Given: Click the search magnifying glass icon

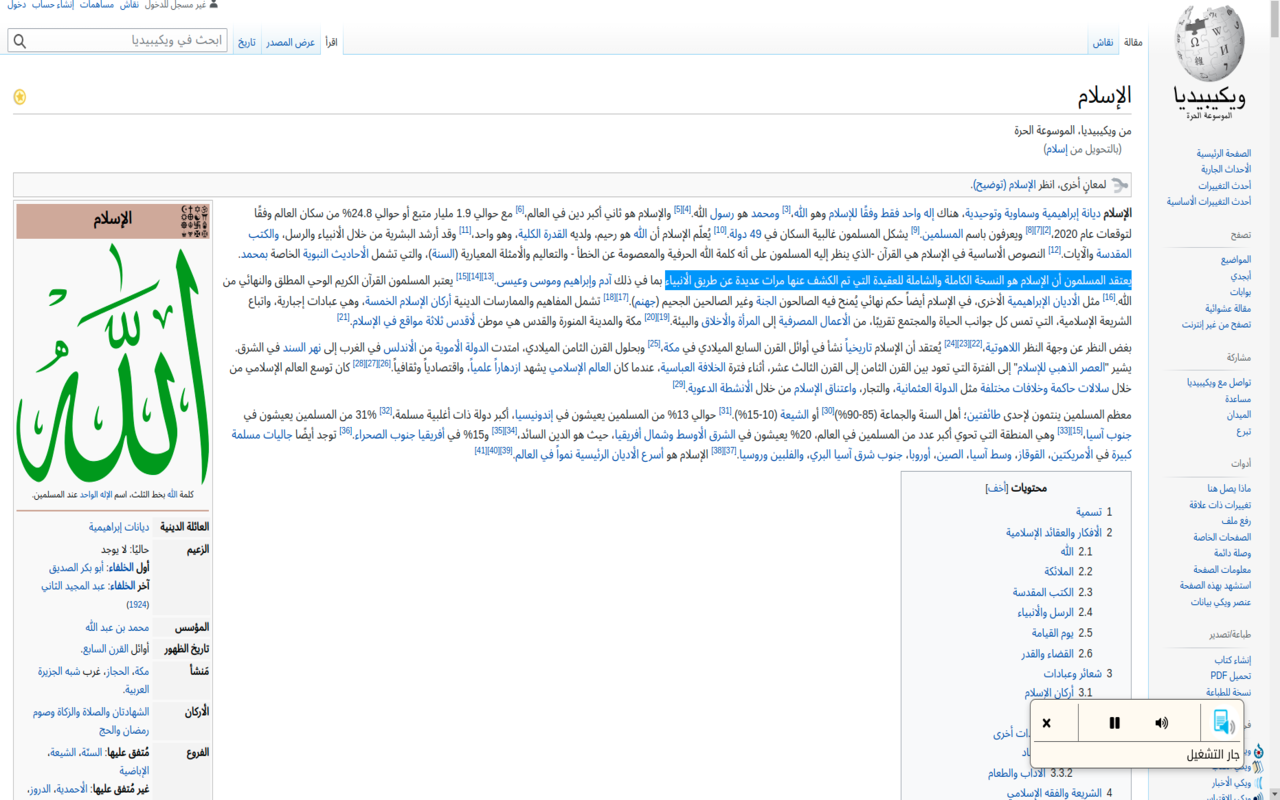Looking at the screenshot, I should pos(20,41).
